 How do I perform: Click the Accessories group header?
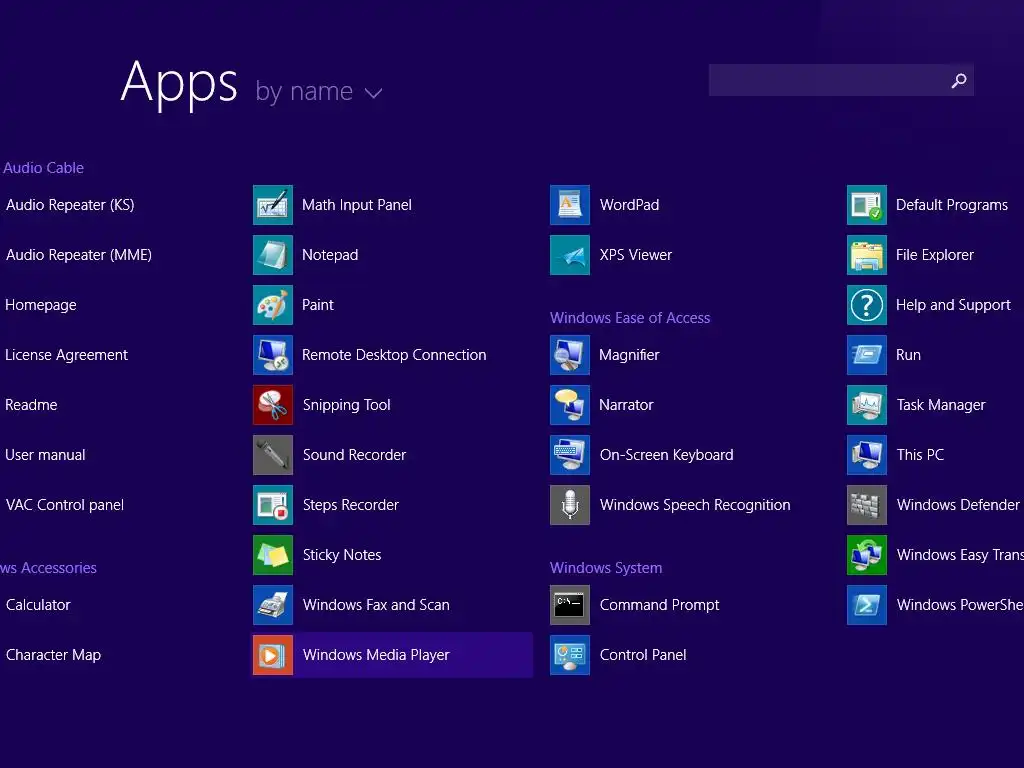click(x=48, y=568)
